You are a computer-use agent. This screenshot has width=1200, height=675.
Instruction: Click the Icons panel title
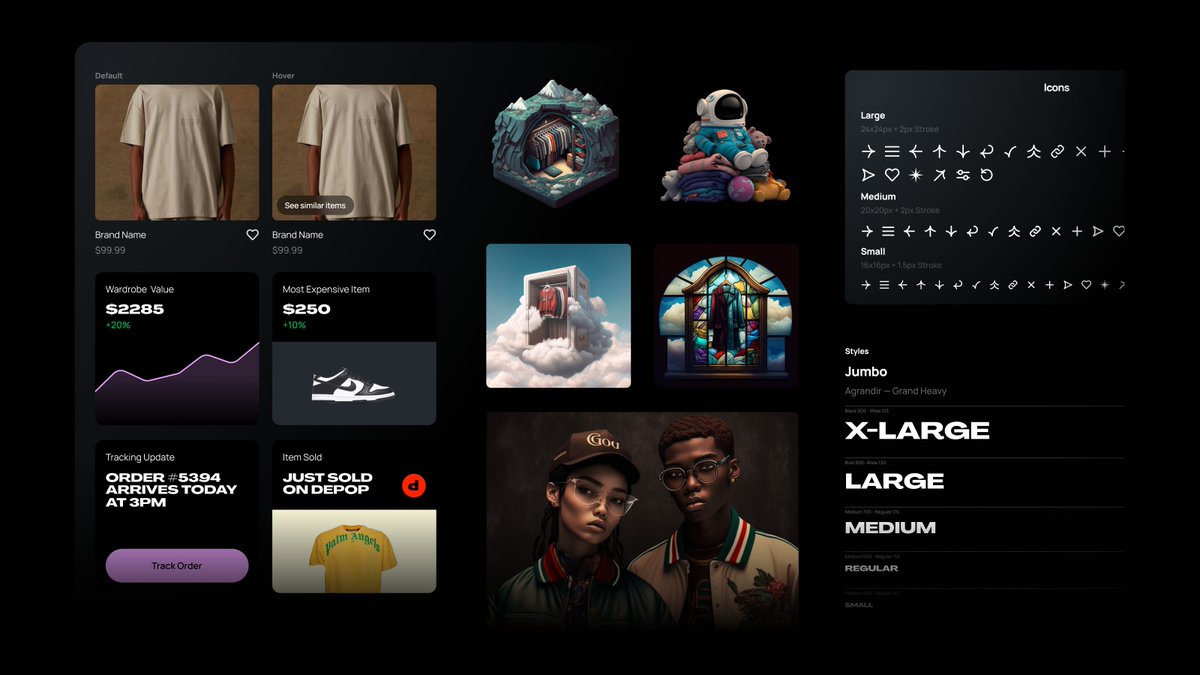click(1057, 88)
